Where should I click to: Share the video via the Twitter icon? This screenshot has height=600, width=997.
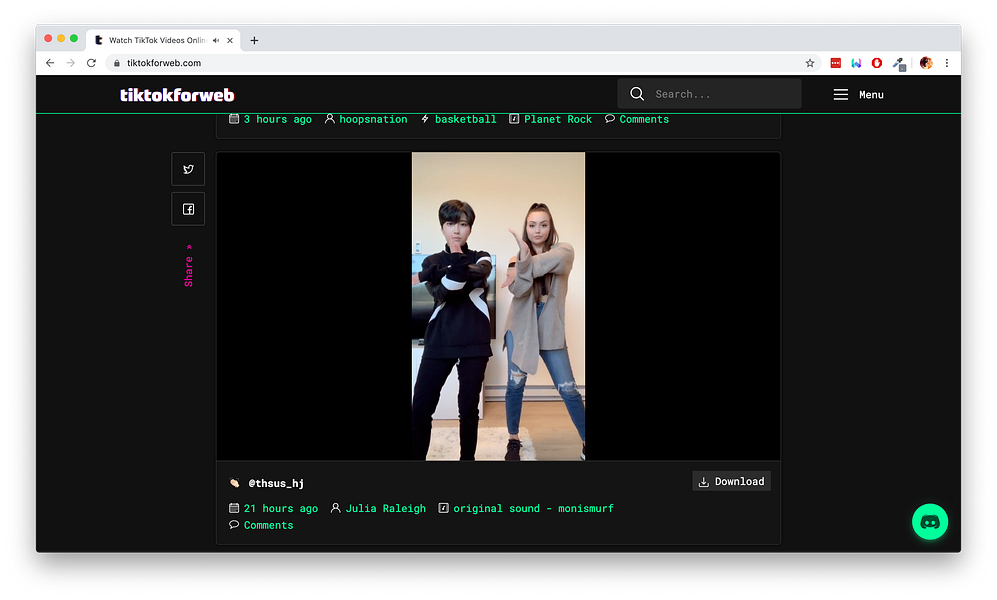pyautogui.click(x=188, y=168)
